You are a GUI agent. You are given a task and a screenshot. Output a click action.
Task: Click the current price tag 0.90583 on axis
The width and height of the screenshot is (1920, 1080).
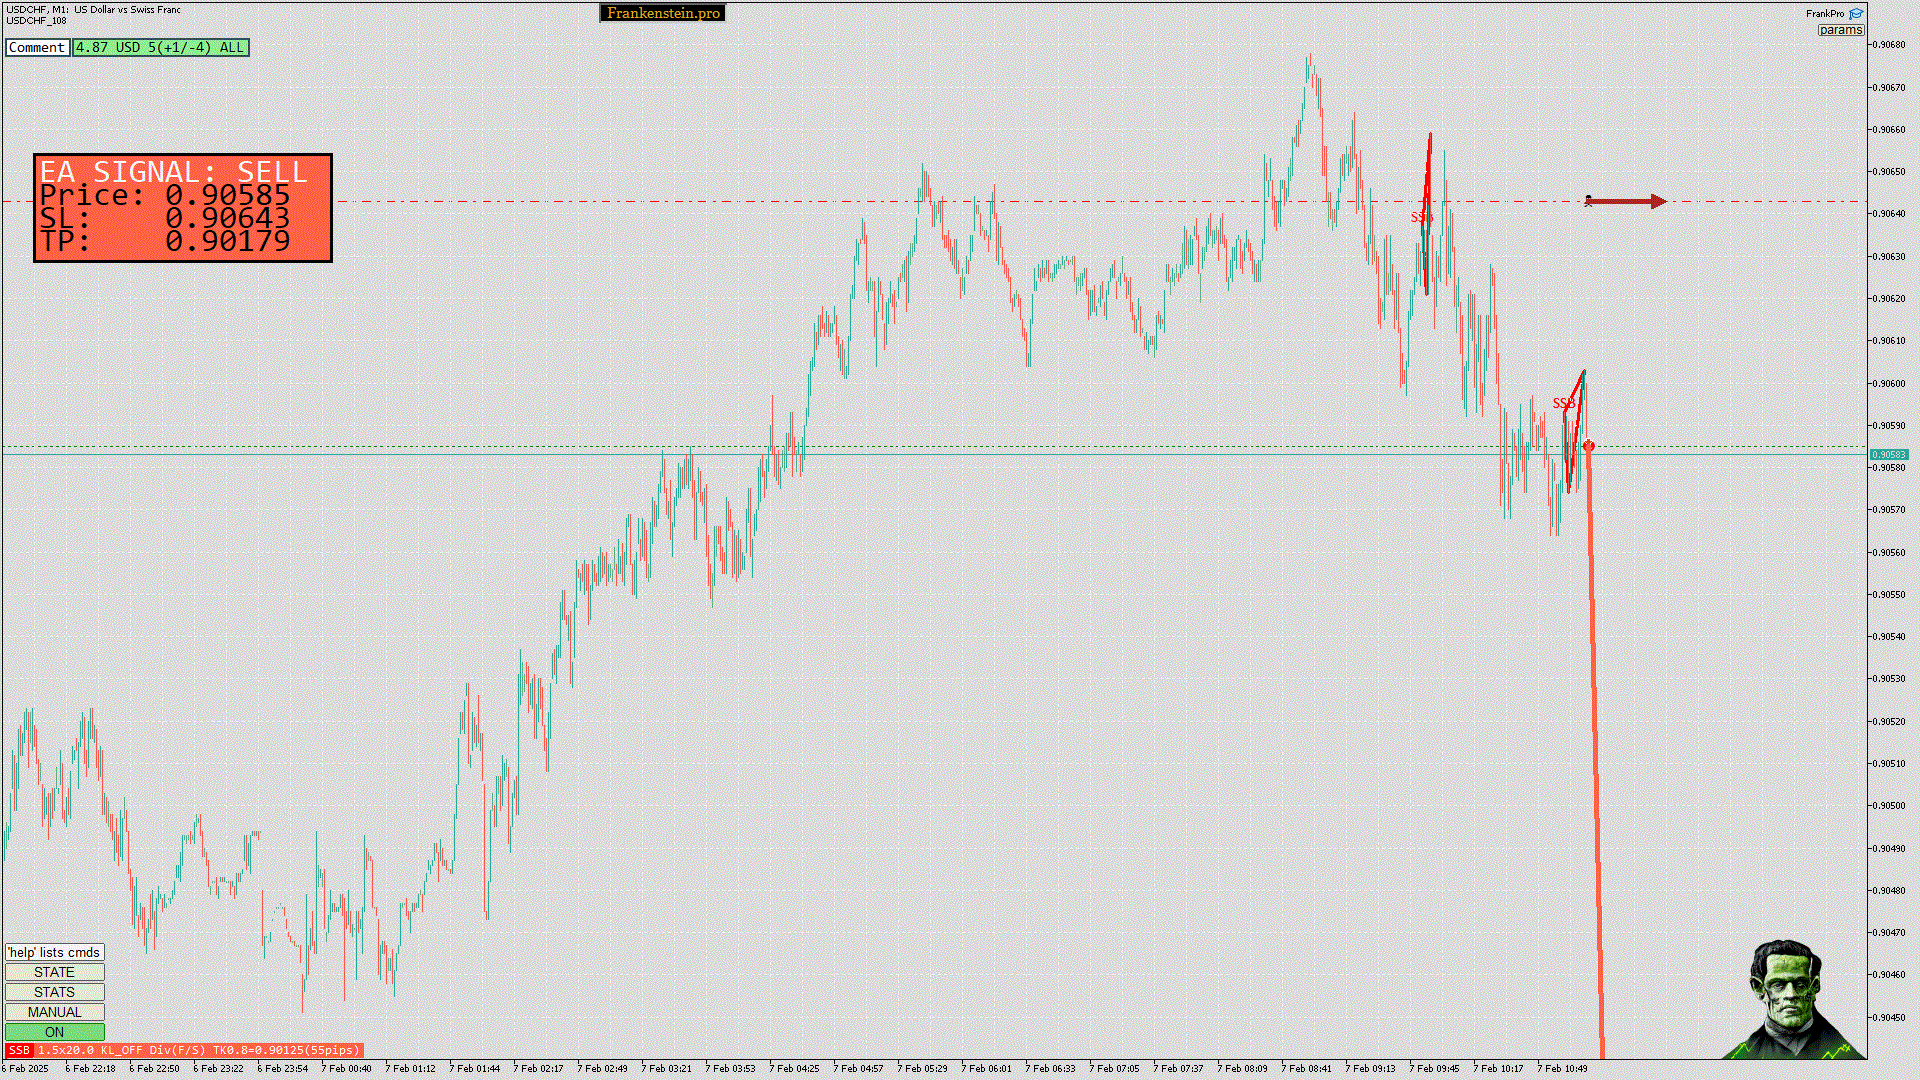pos(1889,455)
